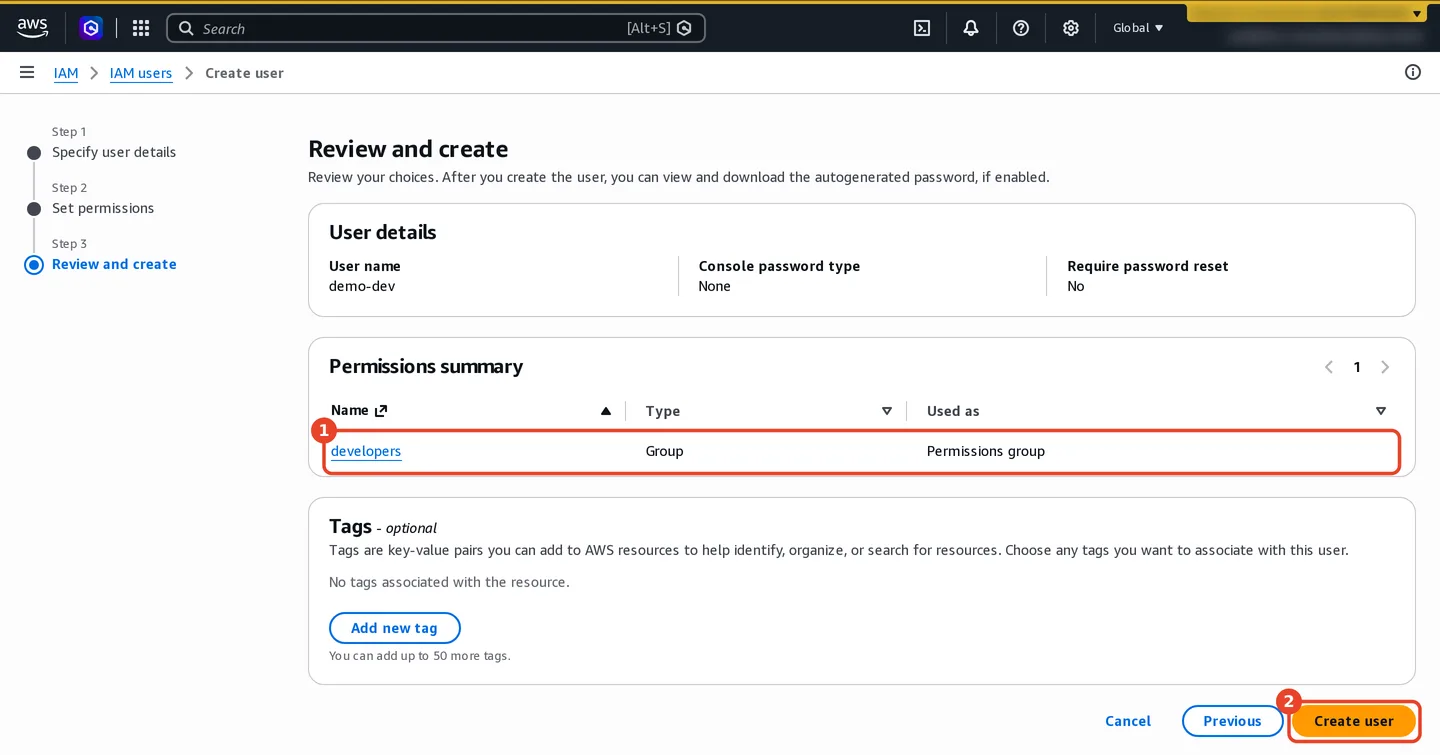Sort by Type column arrow
The image size is (1440, 755).
887,411
